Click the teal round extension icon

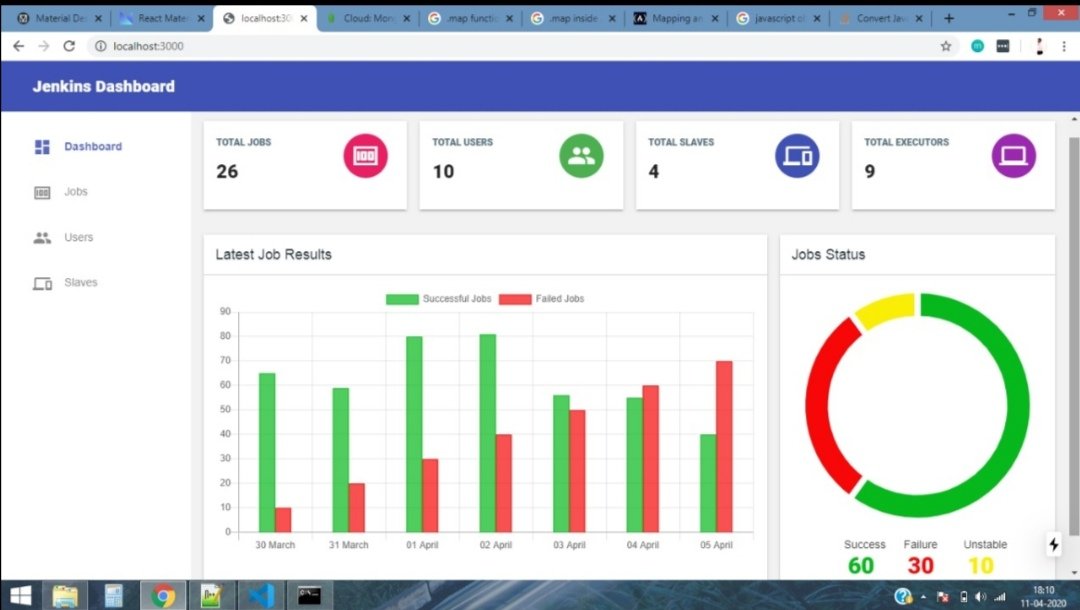[x=977, y=46]
